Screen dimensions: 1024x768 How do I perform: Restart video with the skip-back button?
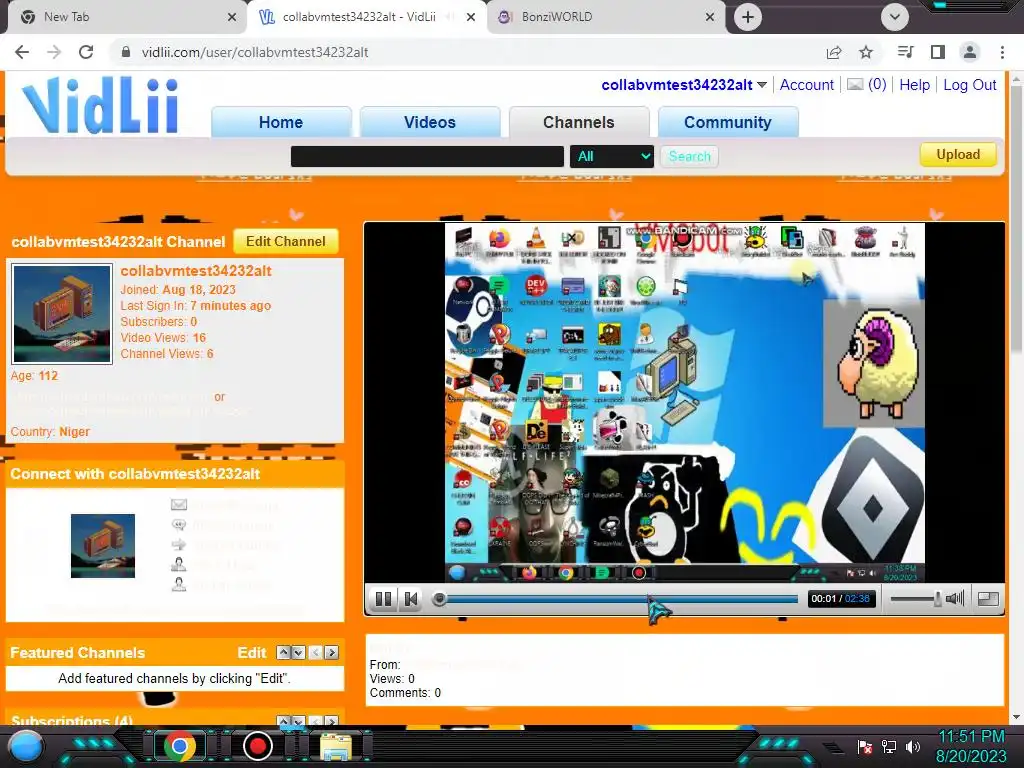pyautogui.click(x=411, y=599)
